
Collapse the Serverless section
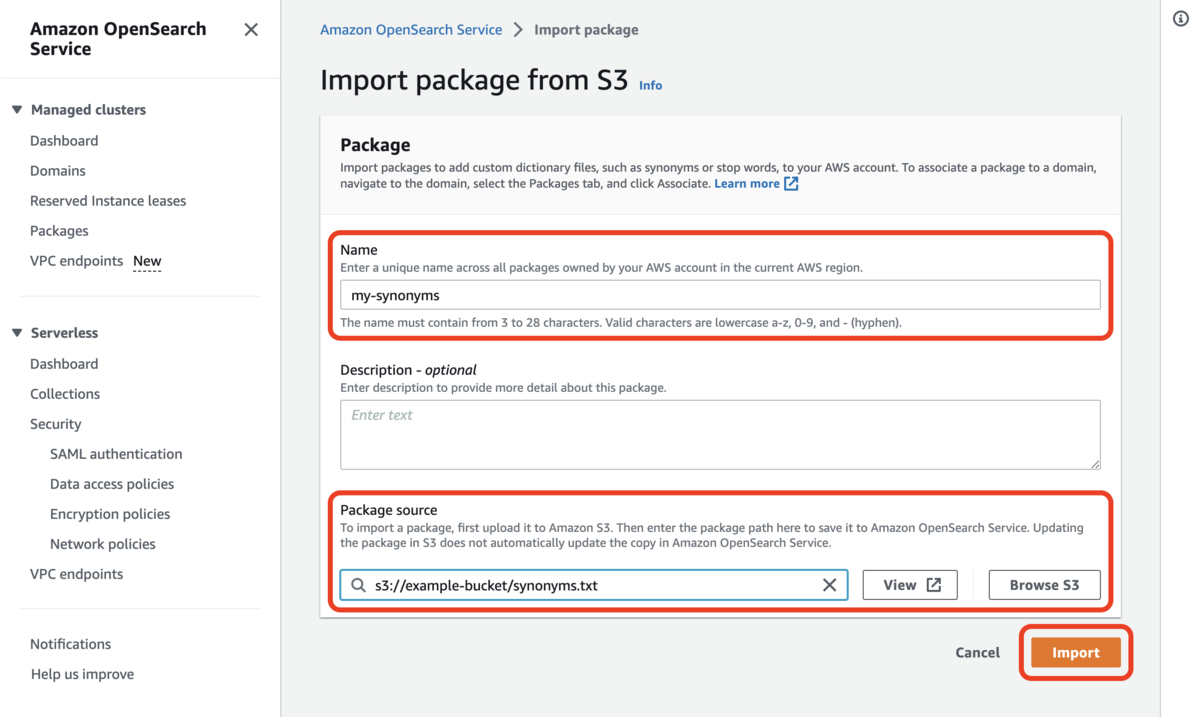pyautogui.click(x=17, y=333)
